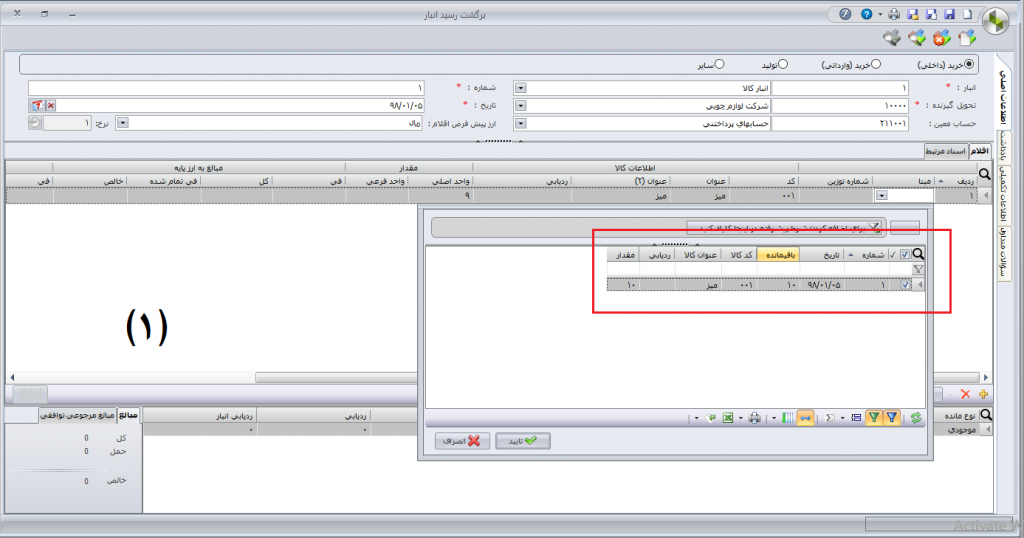Screen dimensions: 1024x538
Task: Click the شماره number input field
Action: point(227,87)
